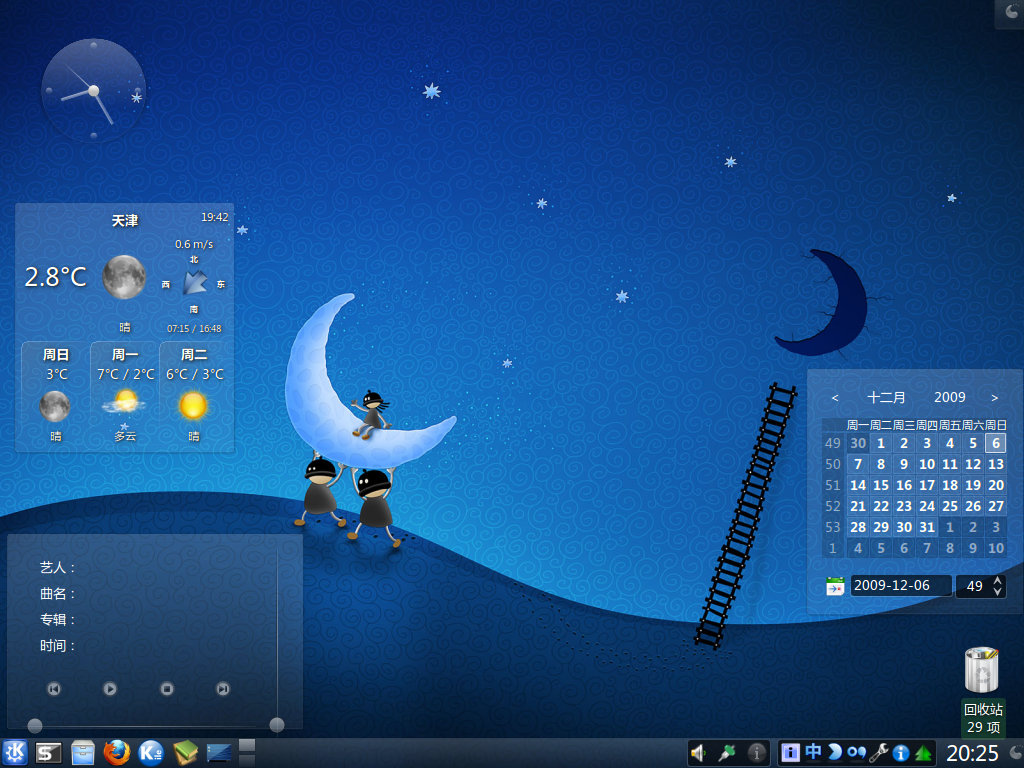1024x768 pixels.
Task: Open the green tree tray icon
Action: click(x=923, y=754)
